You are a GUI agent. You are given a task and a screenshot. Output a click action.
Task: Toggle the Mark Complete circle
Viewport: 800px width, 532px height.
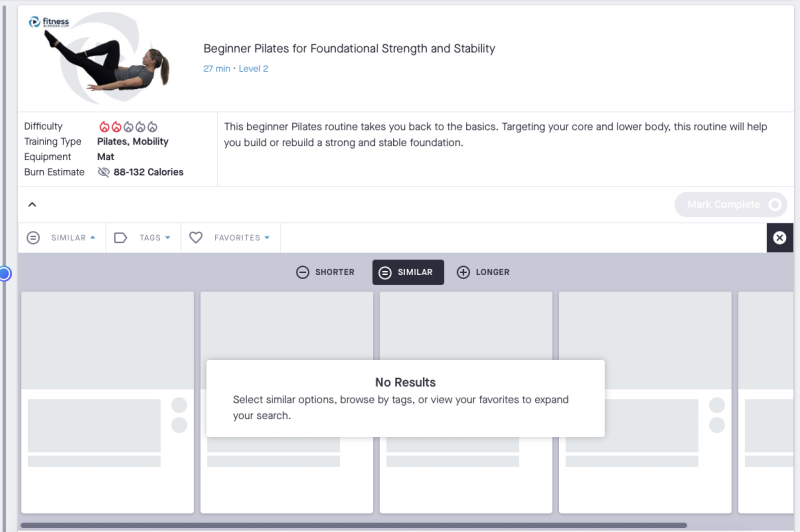tap(775, 204)
